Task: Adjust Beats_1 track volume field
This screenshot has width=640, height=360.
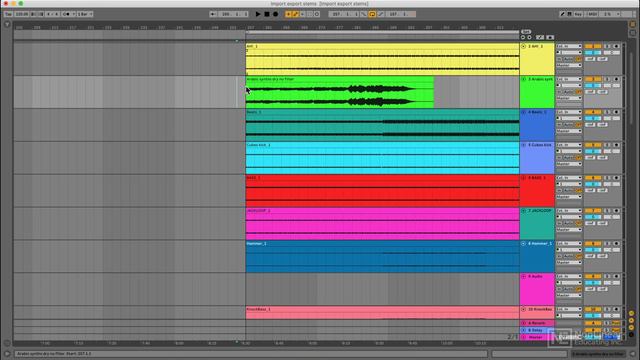Action: pyautogui.click(x=593, y=118)
